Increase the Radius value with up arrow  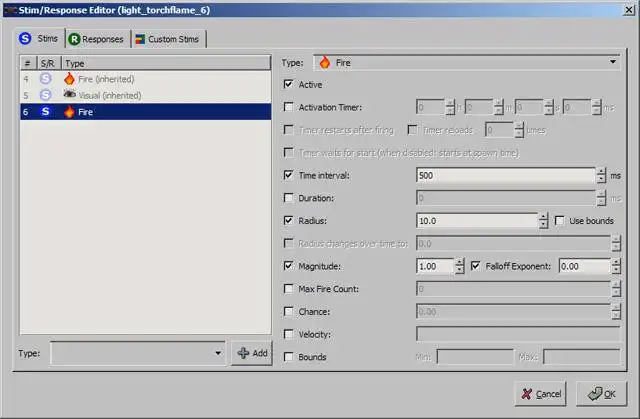coord(543,217)
